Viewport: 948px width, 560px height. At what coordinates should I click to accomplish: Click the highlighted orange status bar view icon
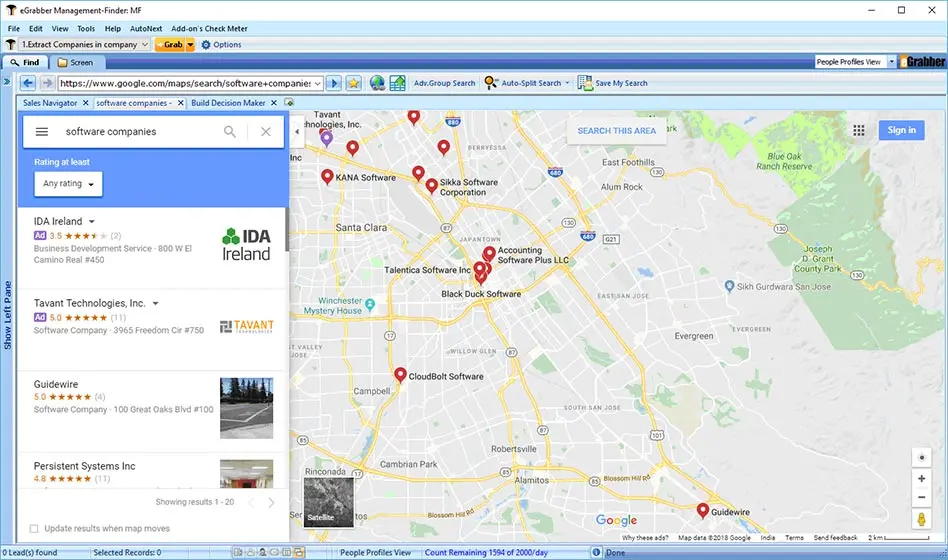[299, 552]
